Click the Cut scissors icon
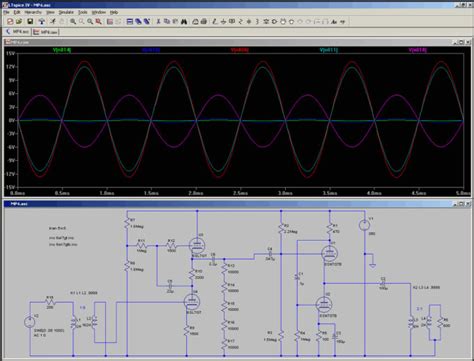Screen dimensions: 474x361 pyautogui.click(x=158, y=22)
